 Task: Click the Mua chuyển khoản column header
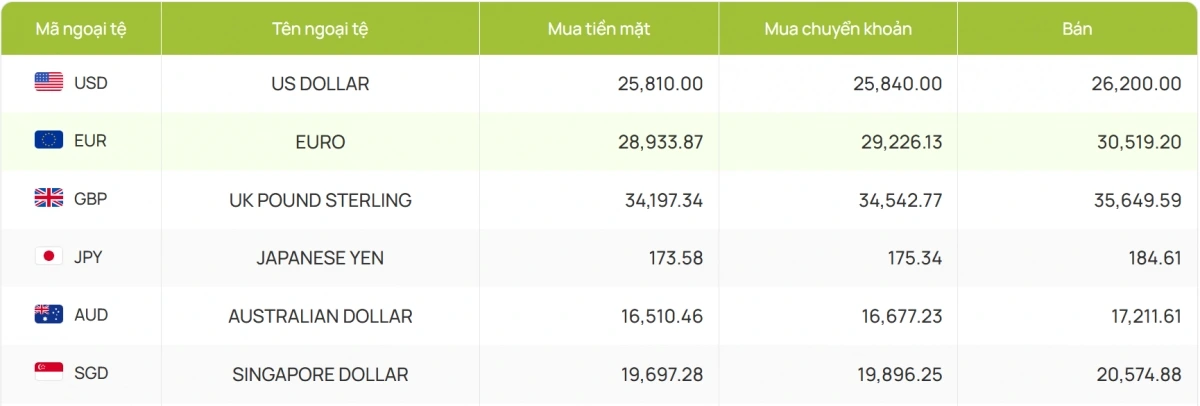[838, 29]
